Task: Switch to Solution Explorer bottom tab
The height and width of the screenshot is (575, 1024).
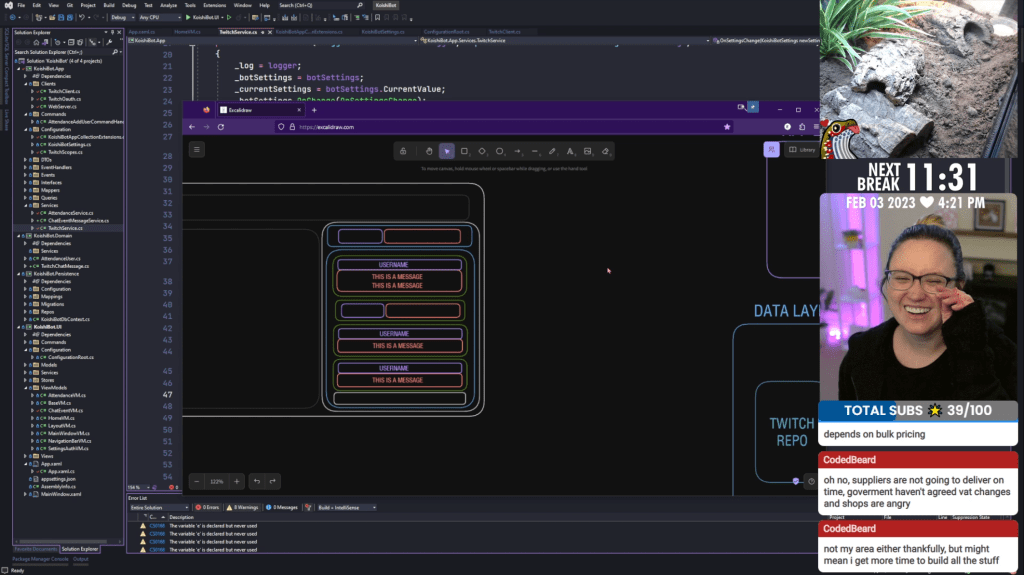Action: (80, 549)
